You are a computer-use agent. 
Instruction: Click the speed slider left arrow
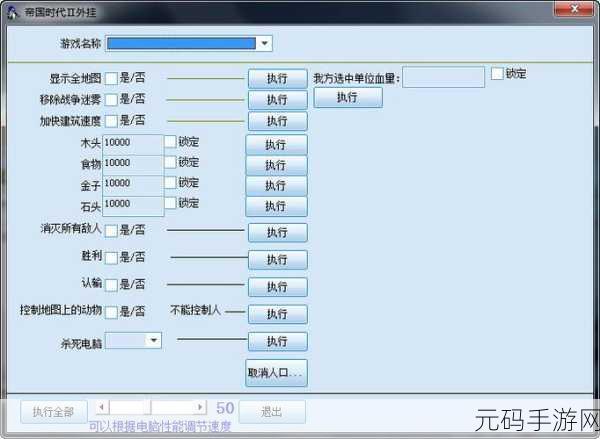click(x=102, y=407)
